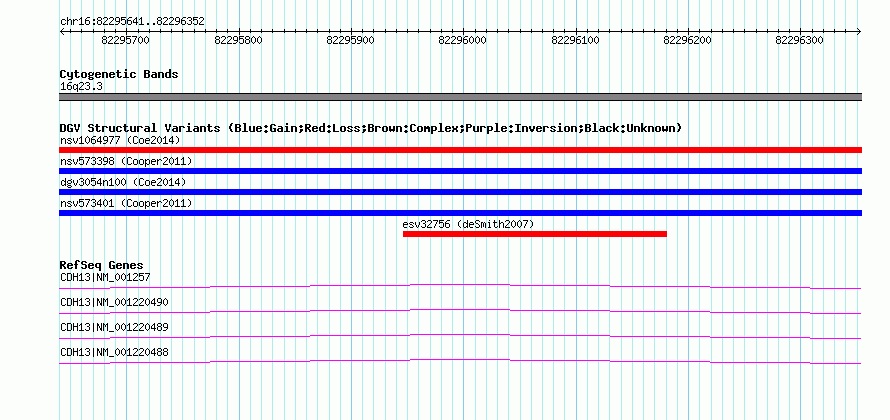Click the RefSeq Genes track title
Screen dimensions: 890x420
tap(102, 265)
